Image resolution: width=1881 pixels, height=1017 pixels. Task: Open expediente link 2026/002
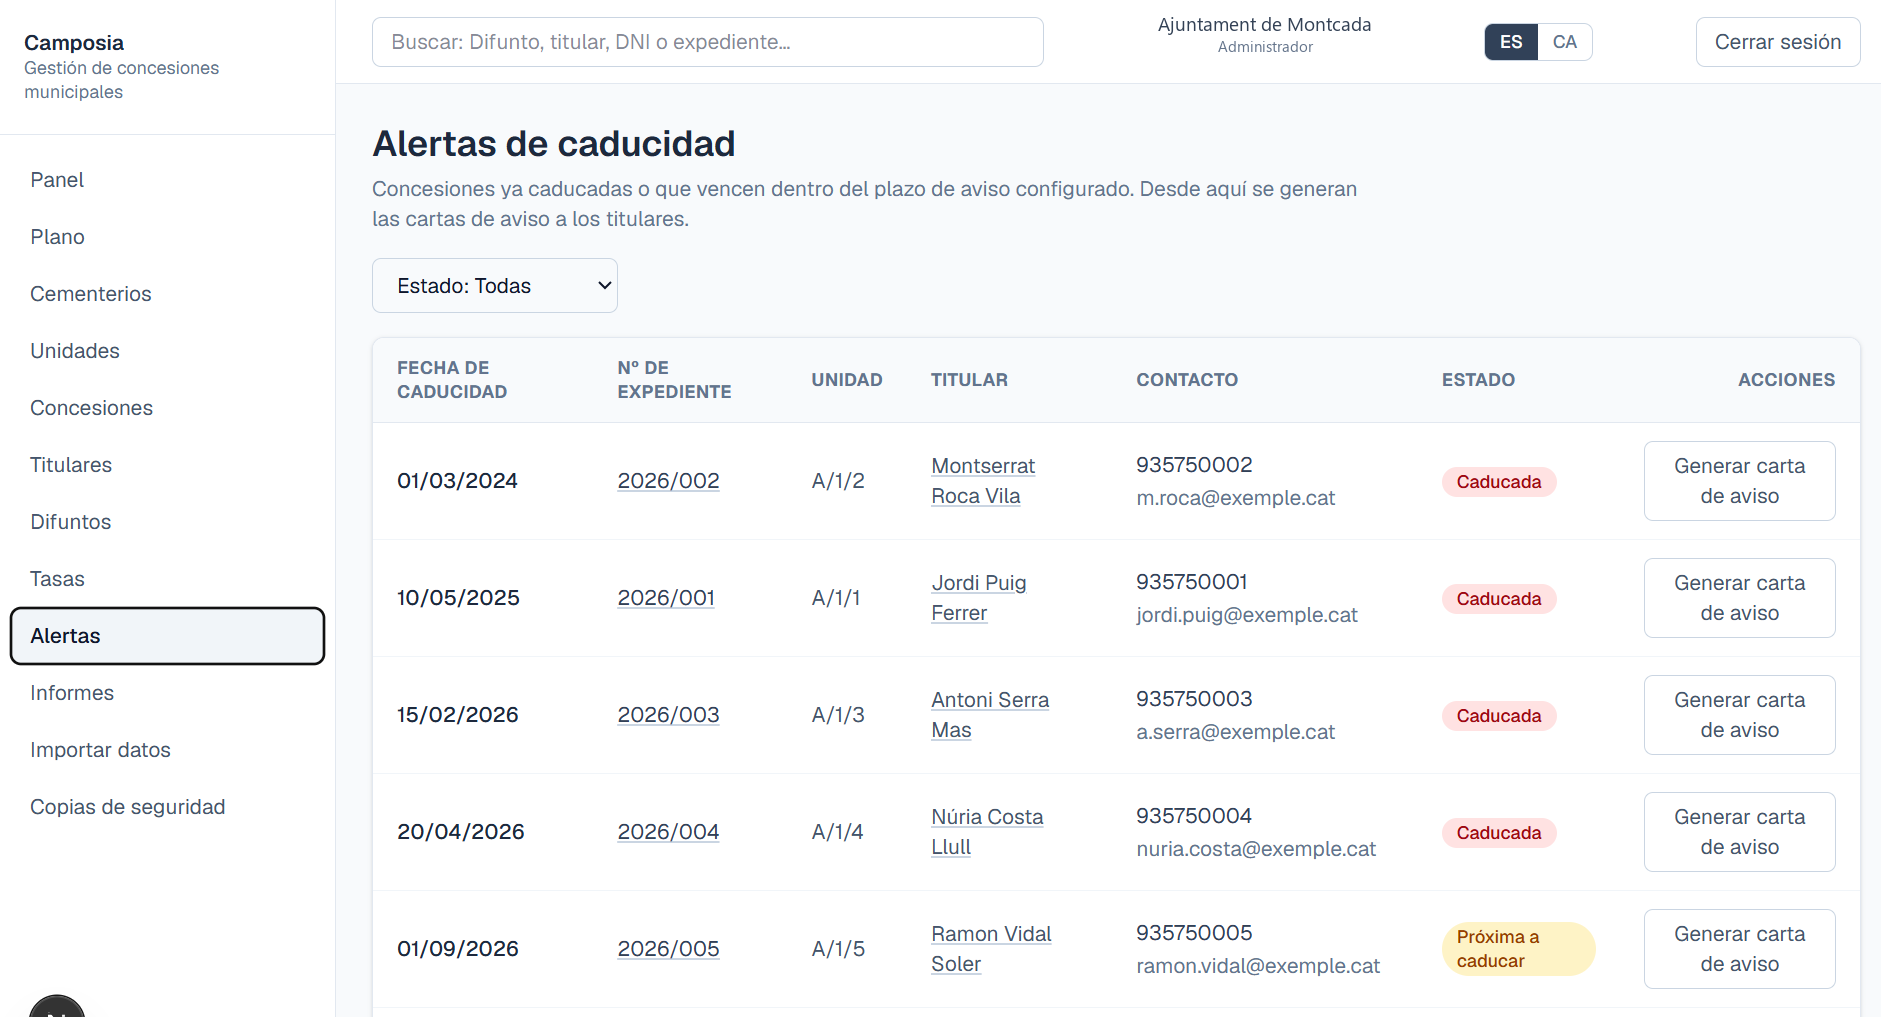(668, 481)
